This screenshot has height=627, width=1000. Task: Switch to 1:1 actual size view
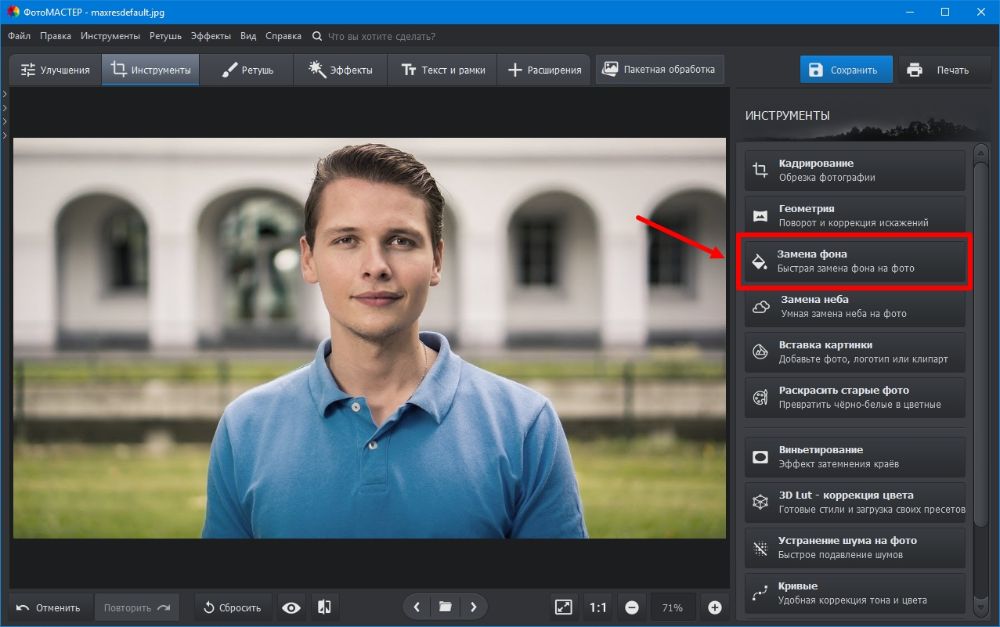pos(598,607)
